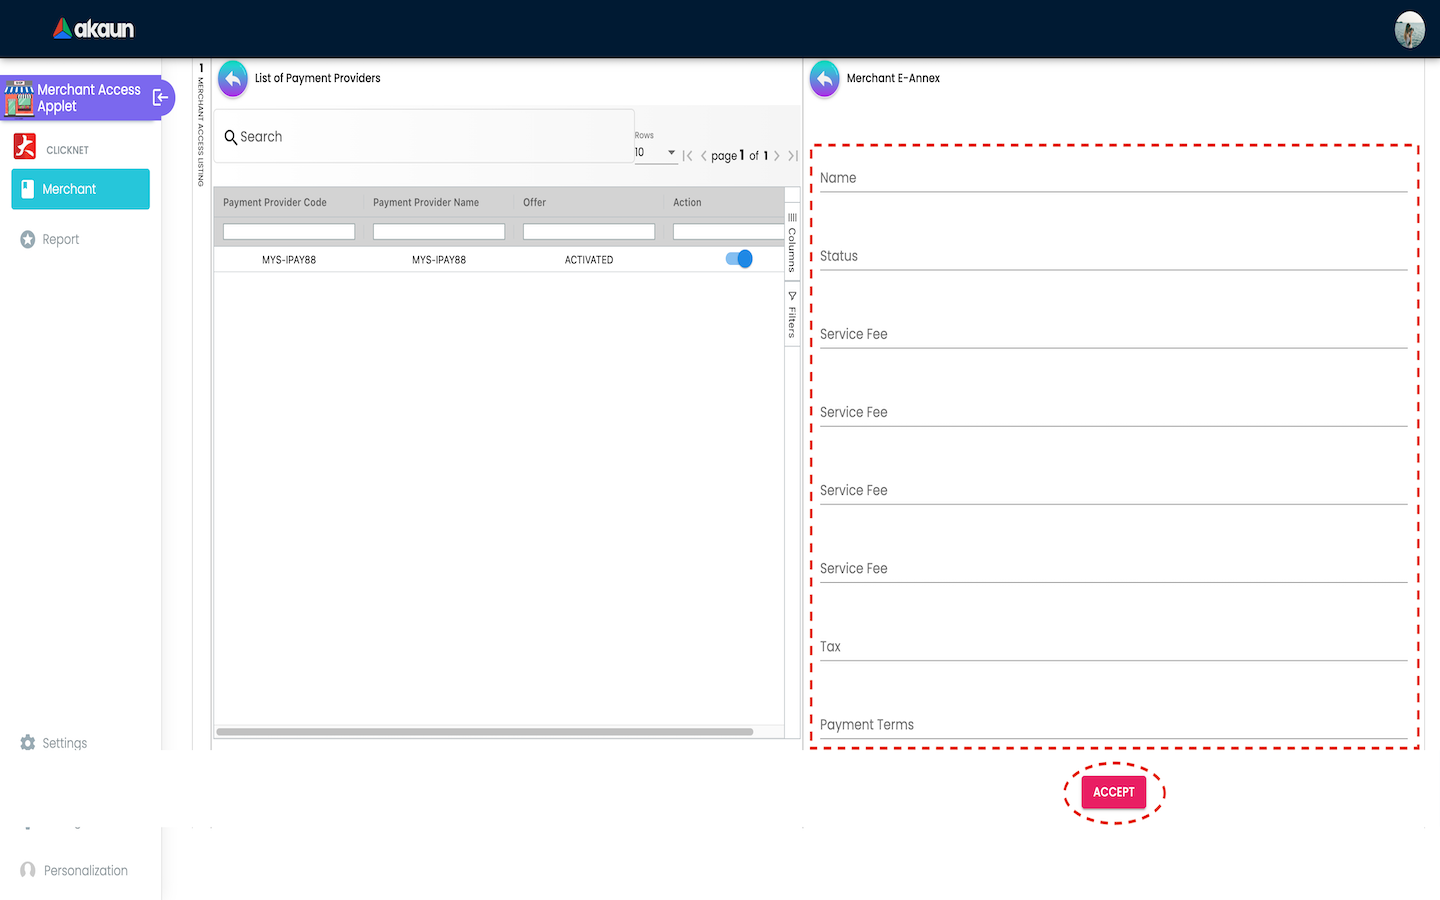Click the akaun logo

click(93, 29)
